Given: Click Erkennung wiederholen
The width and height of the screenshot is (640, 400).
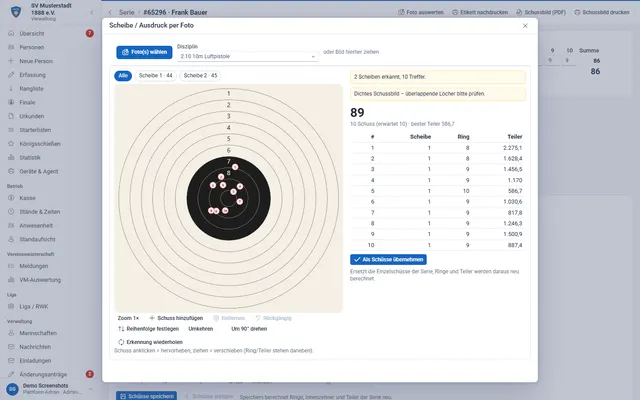Looking at the screenshot, I should point(150,342).
